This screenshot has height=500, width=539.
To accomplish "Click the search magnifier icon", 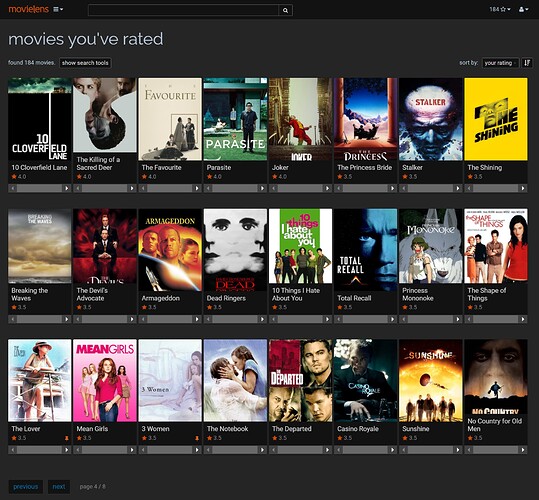I will pos(285,10).
